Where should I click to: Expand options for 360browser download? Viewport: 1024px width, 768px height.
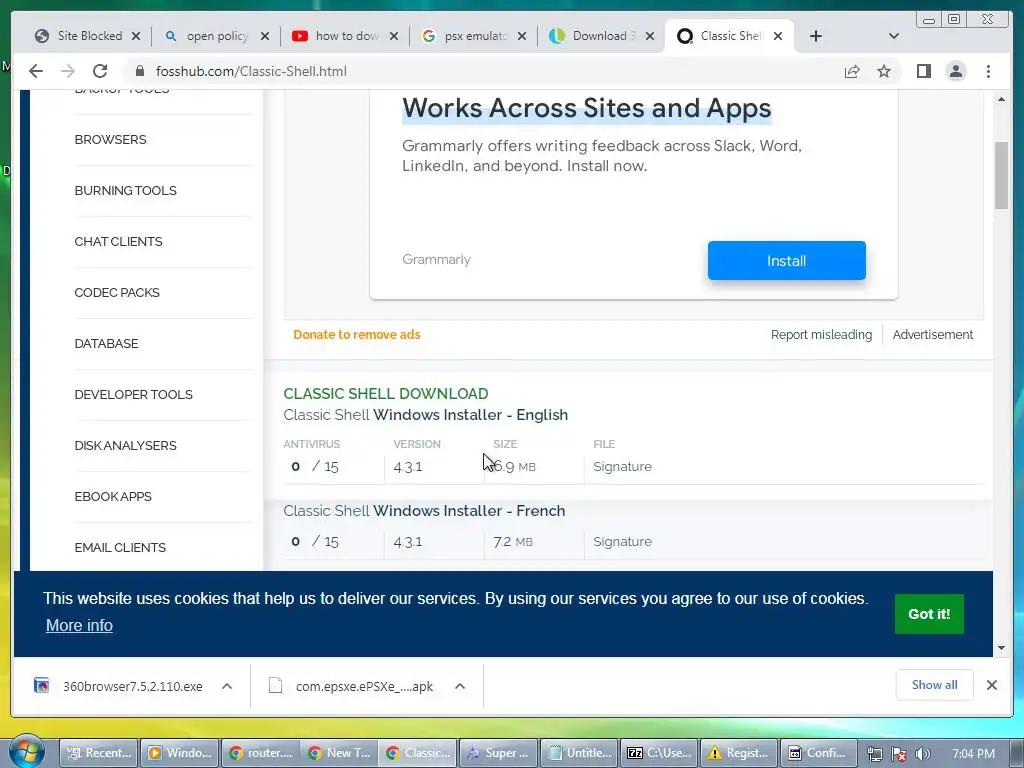(x=227, y=686)
